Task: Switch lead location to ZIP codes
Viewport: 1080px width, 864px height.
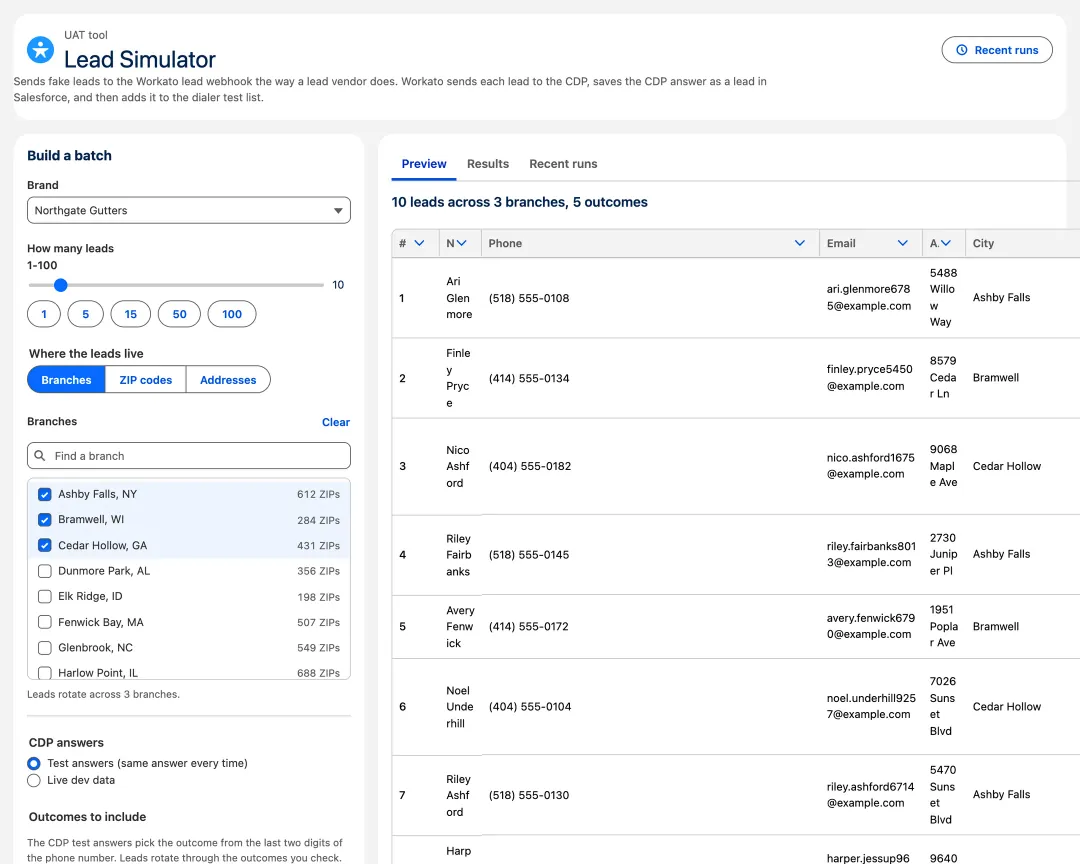Action: pos(145,380)
